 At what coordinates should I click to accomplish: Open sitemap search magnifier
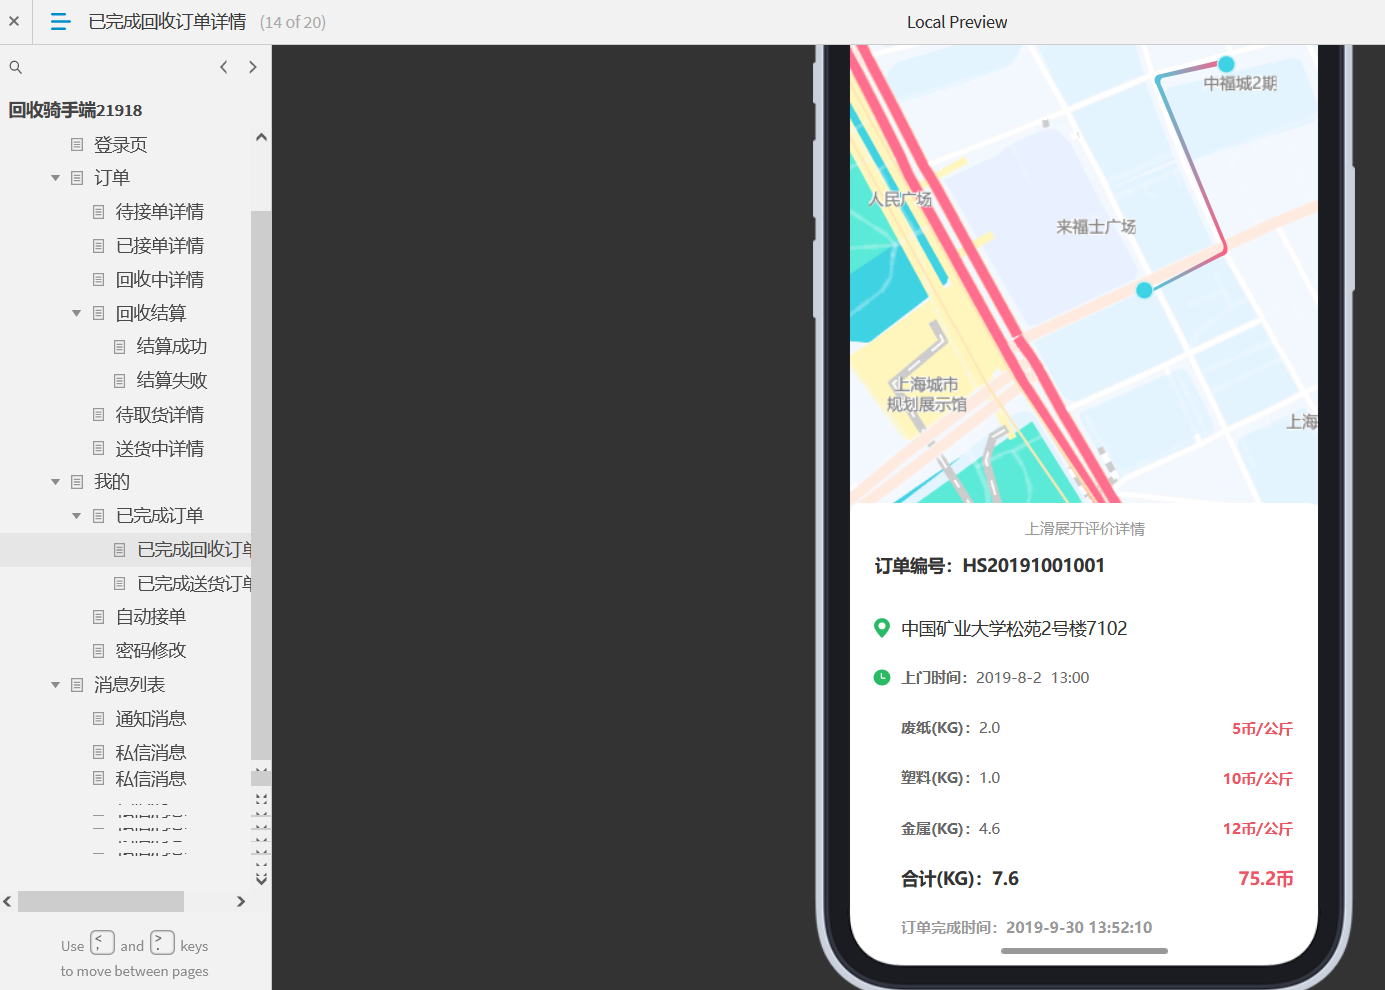(16, 67)
